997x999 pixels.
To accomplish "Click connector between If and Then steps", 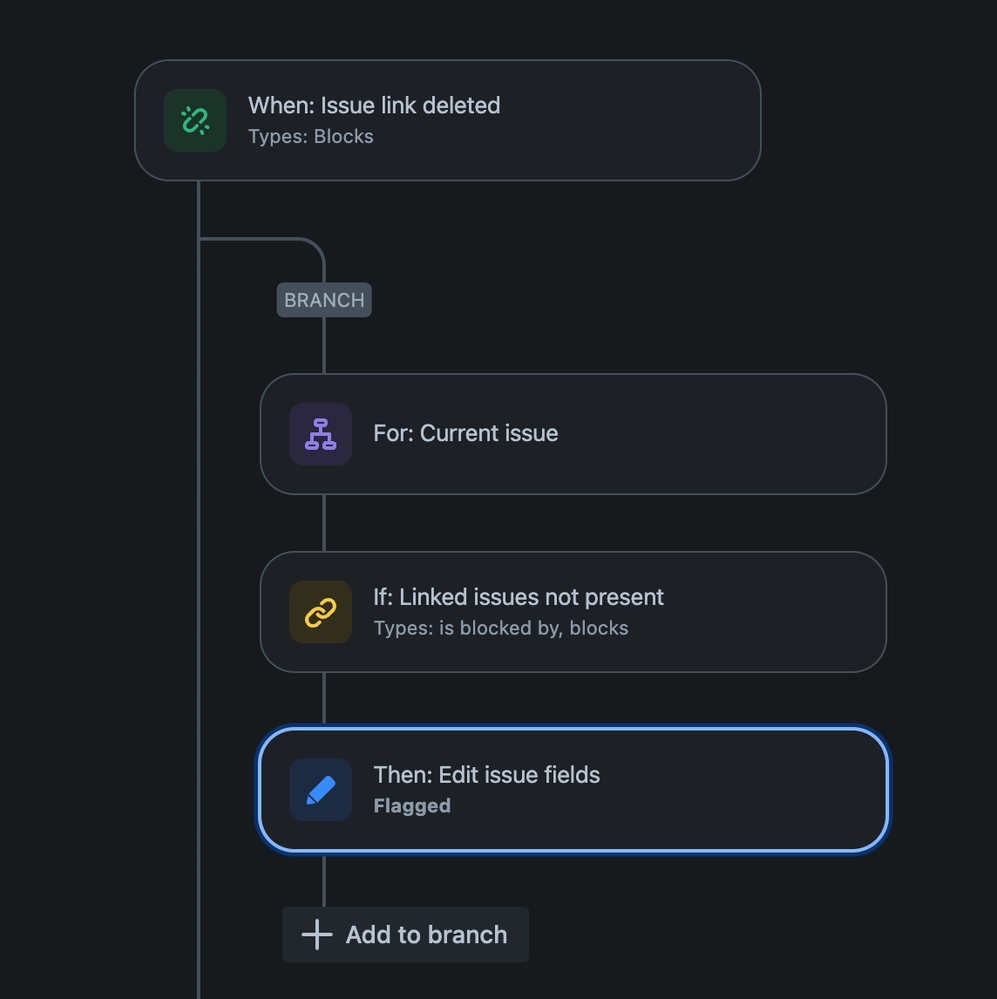I will coord(324,699).
